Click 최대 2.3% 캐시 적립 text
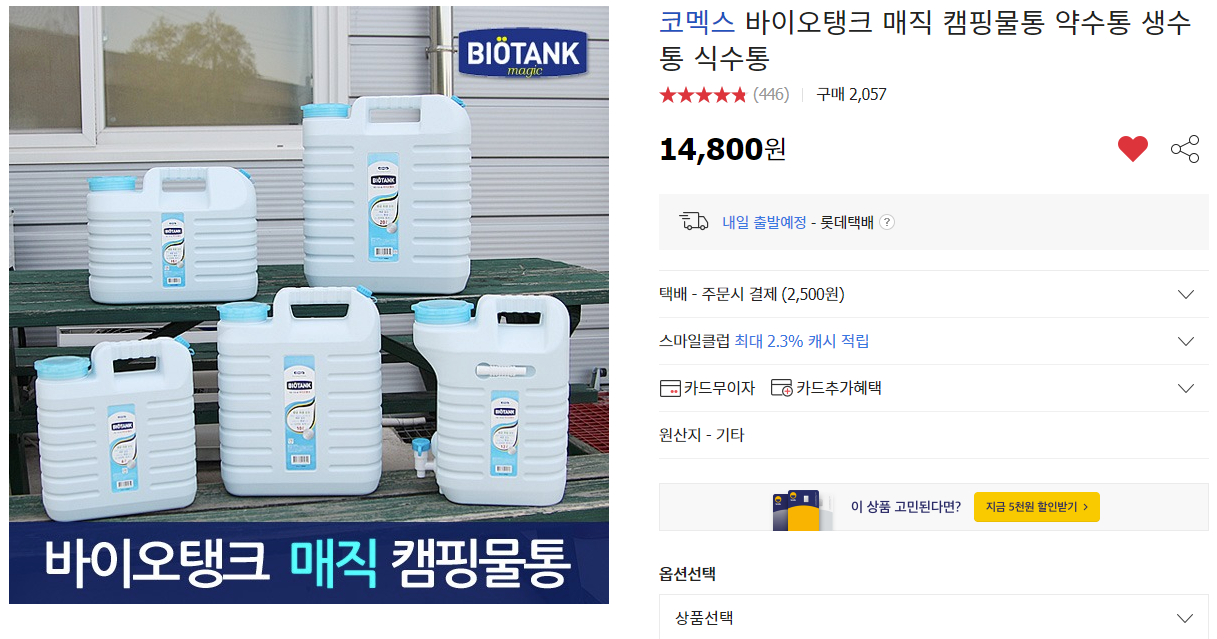Screen dimensions: 1217x639 click(802, 341)
